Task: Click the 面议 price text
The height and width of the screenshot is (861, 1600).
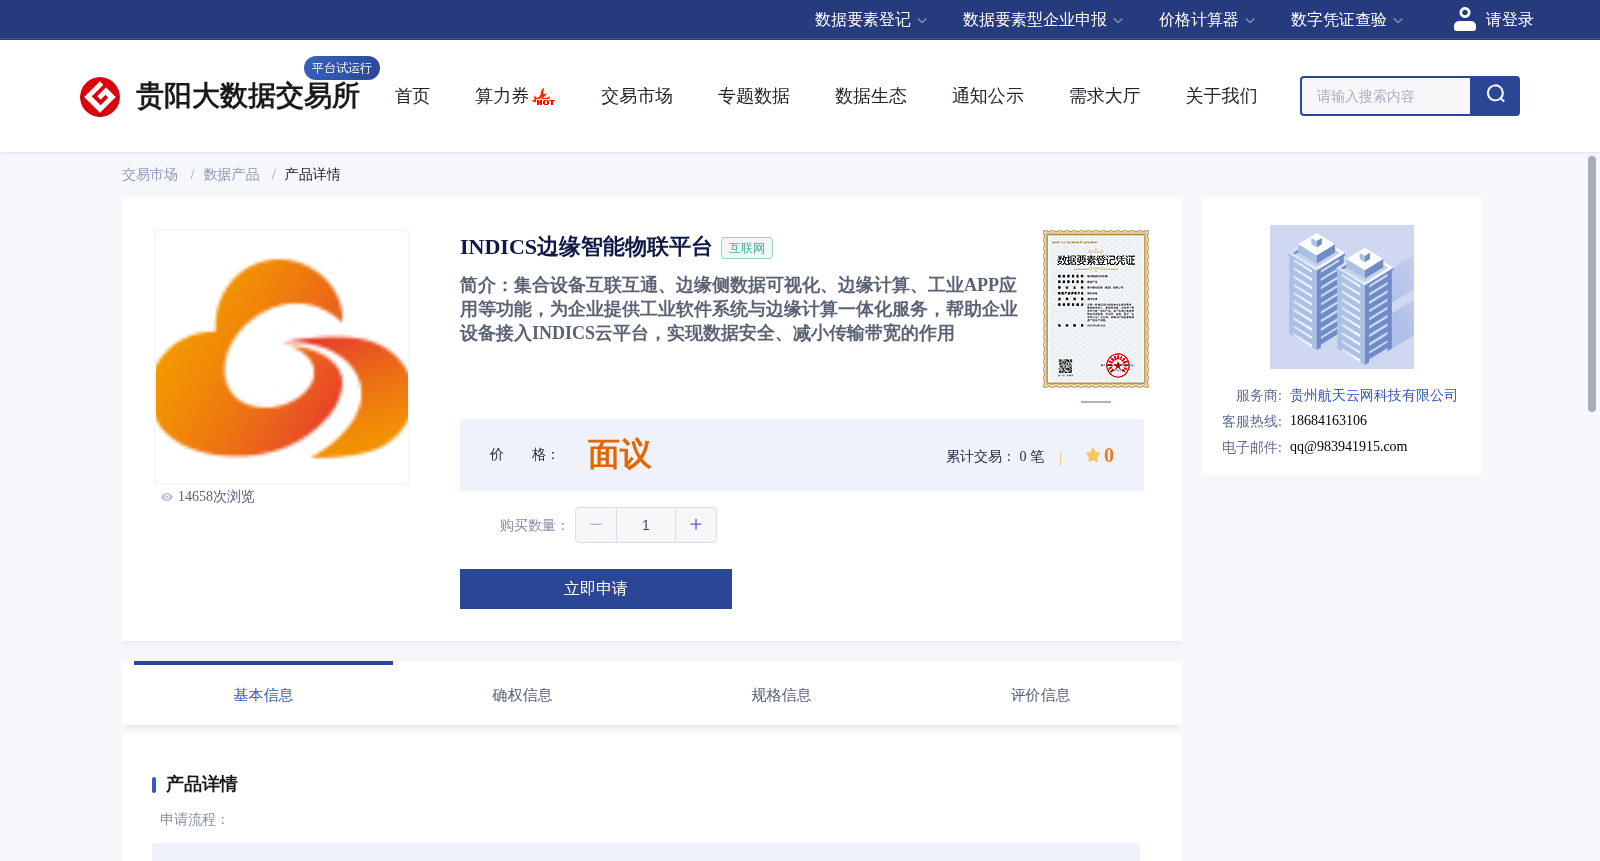Action: [x=619, y=455]
